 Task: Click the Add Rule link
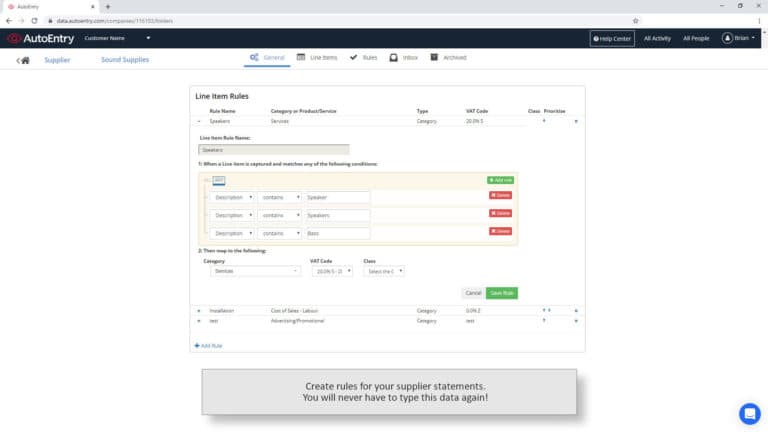pos(208,345)
